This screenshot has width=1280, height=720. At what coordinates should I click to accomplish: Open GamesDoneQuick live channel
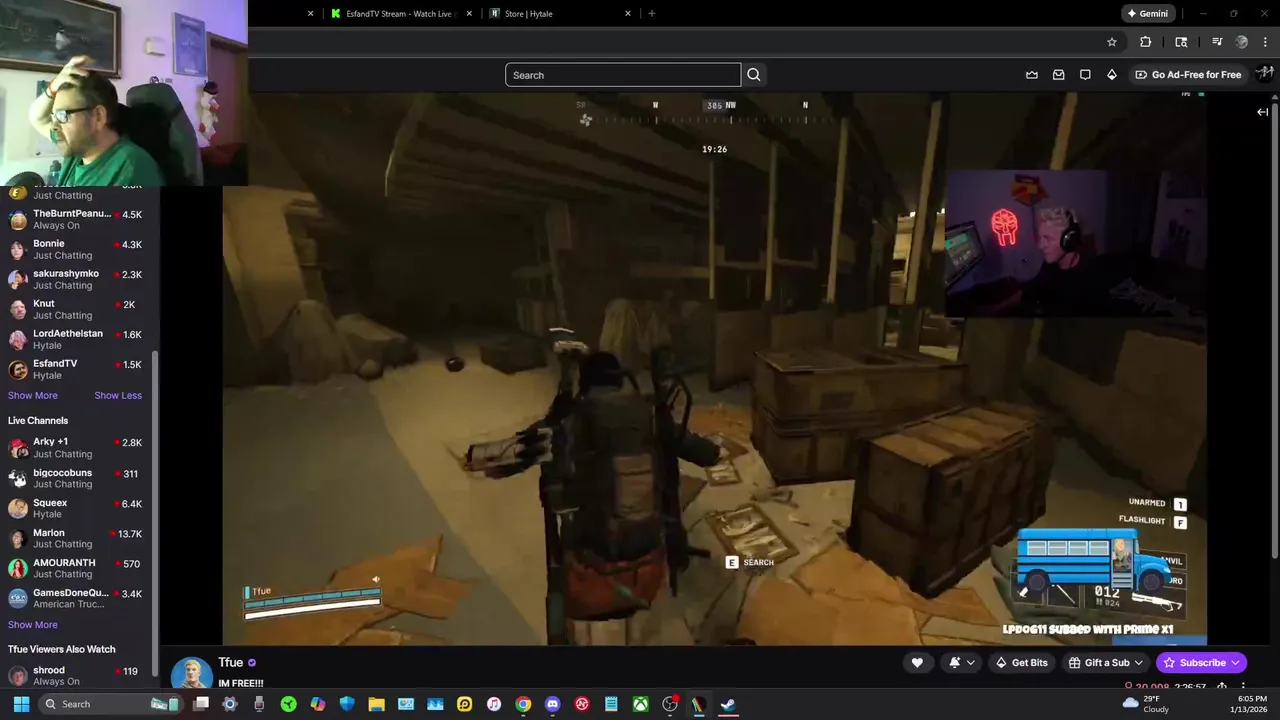(x=78, y=598)
